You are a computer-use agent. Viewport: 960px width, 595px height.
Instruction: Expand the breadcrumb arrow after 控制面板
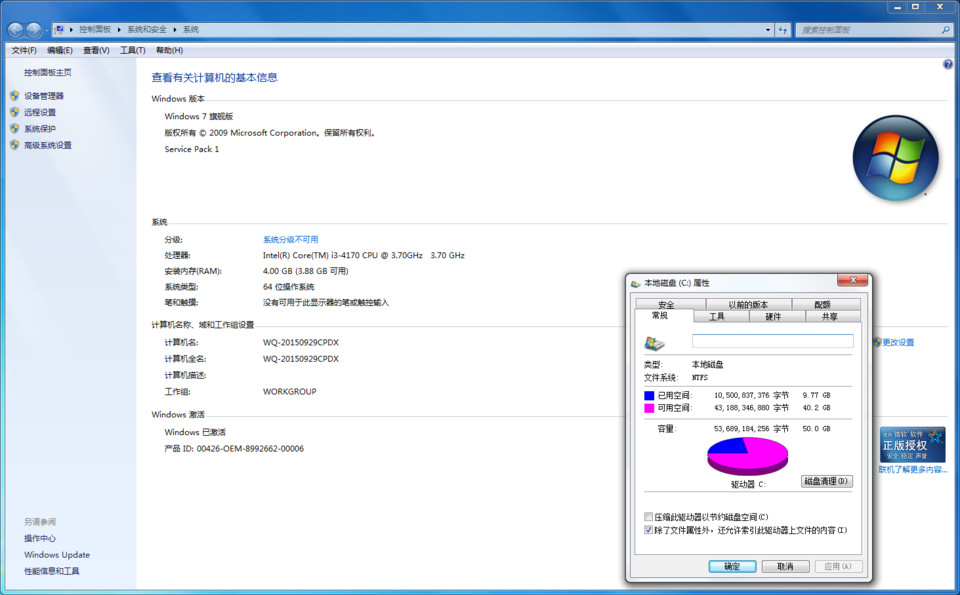point(119,29)
